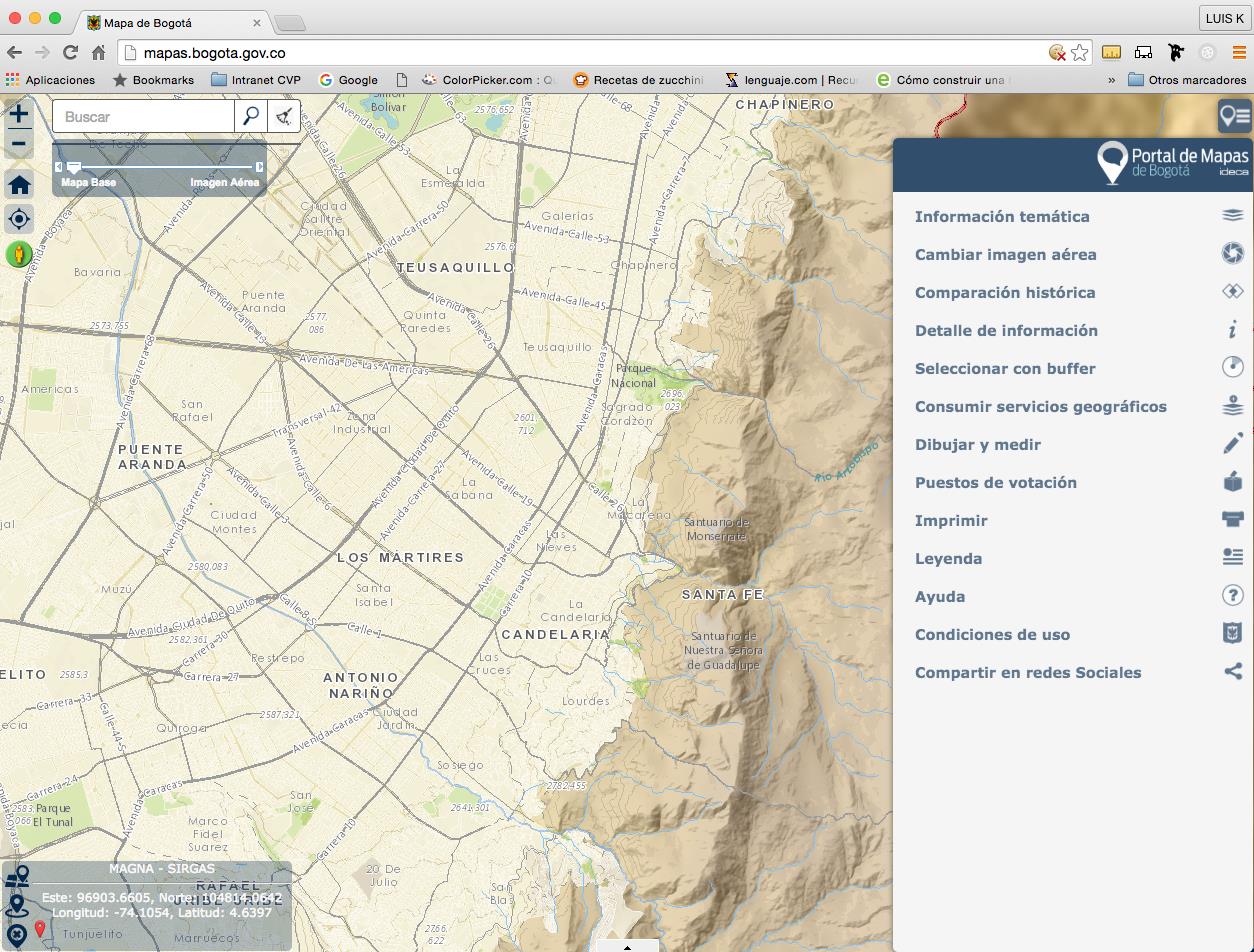Image resolution: width=1254 pixels, height=952 pixels.
Task: Click the Dibujar y medir pencil icon
Action: (x=1233, y=443)
